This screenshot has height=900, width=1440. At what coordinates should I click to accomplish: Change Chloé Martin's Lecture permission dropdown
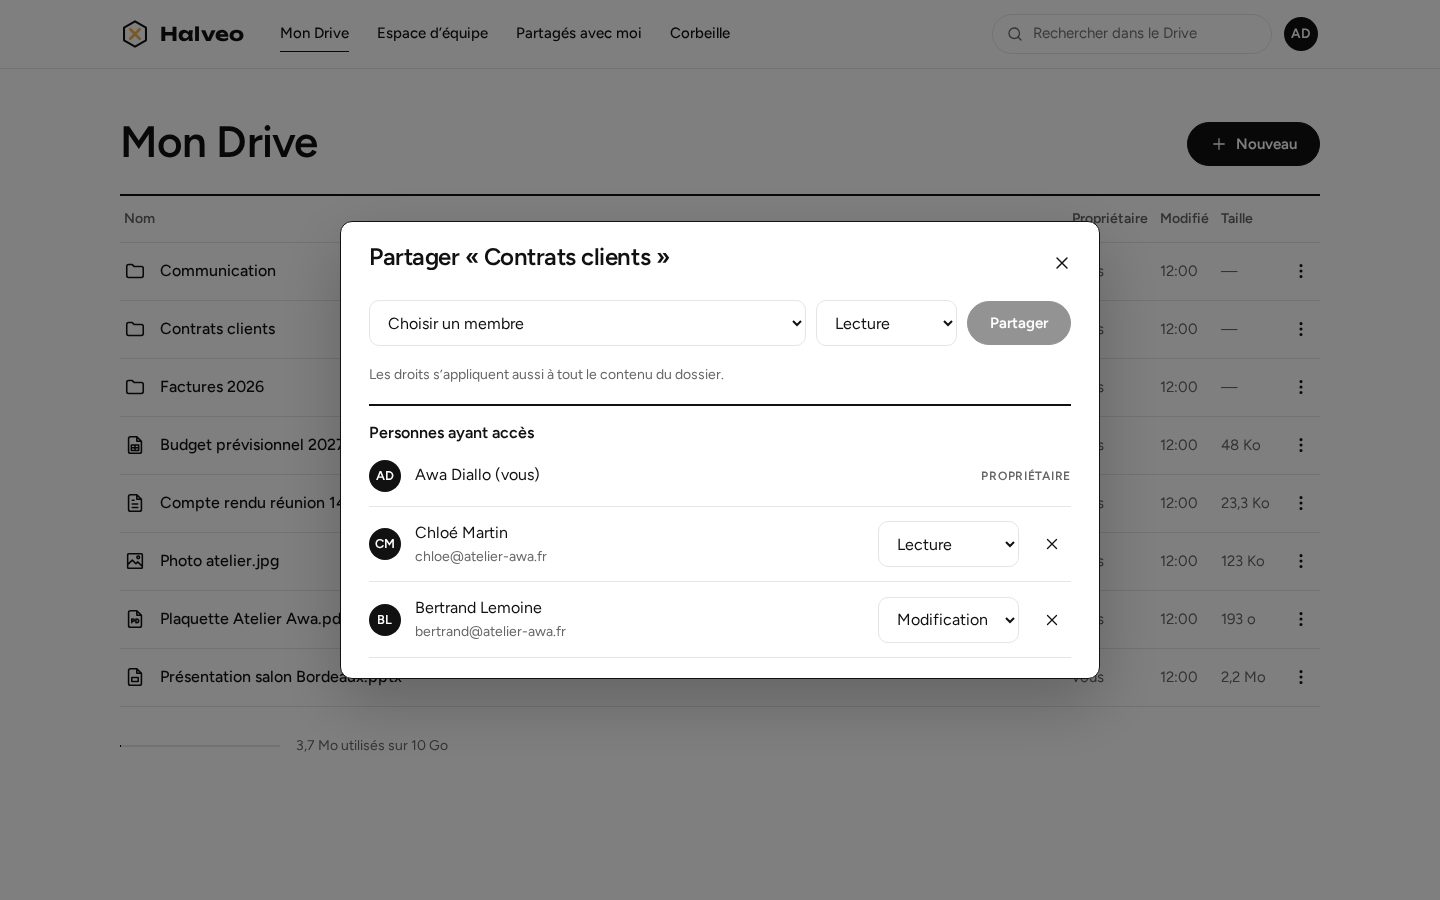click(948, 544)
